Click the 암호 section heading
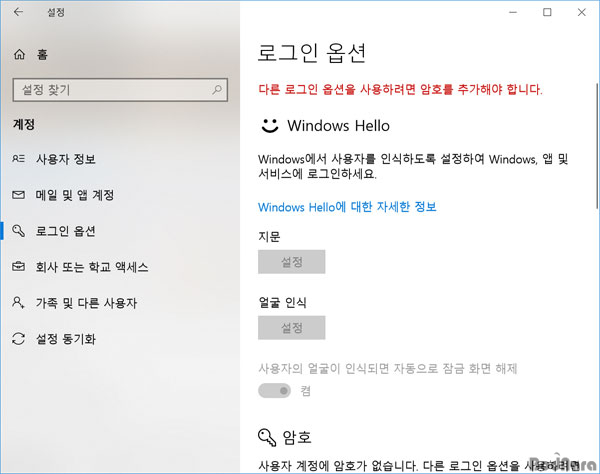 coord(297,437)
